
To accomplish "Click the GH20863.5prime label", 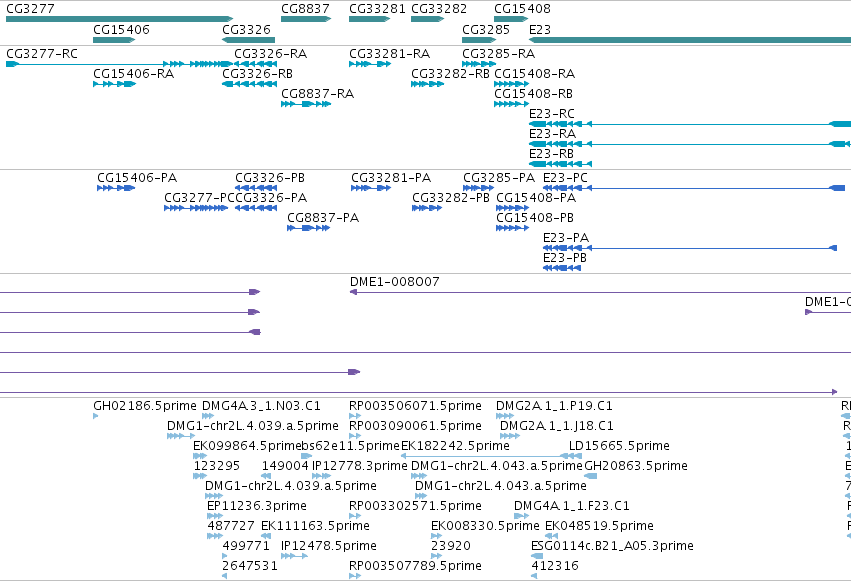I will tap(636, 466).
